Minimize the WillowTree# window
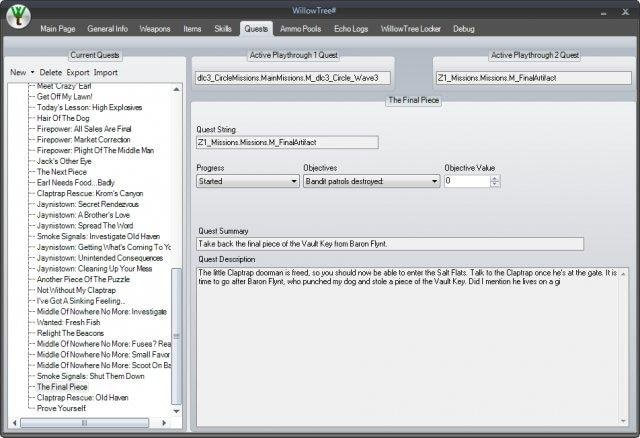Viewport: 640px width, 438px height. tap(603, 12)
